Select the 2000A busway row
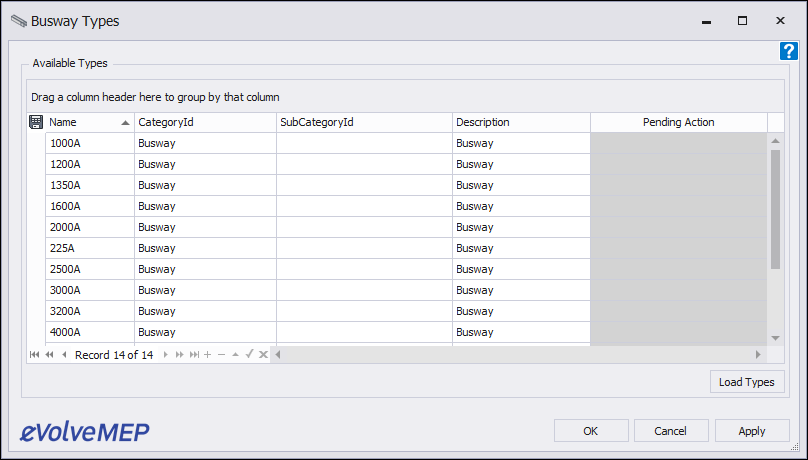 (406, 227)
